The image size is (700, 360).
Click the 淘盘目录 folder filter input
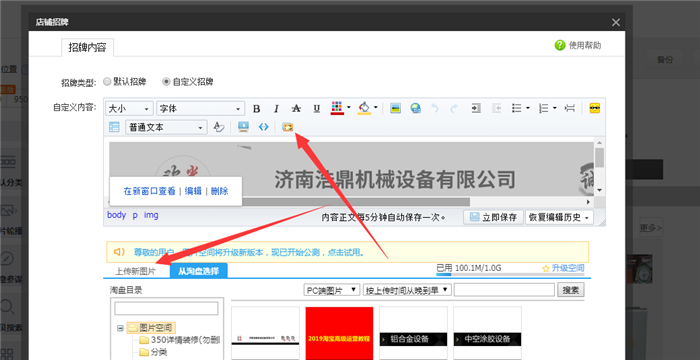point(166,308)
